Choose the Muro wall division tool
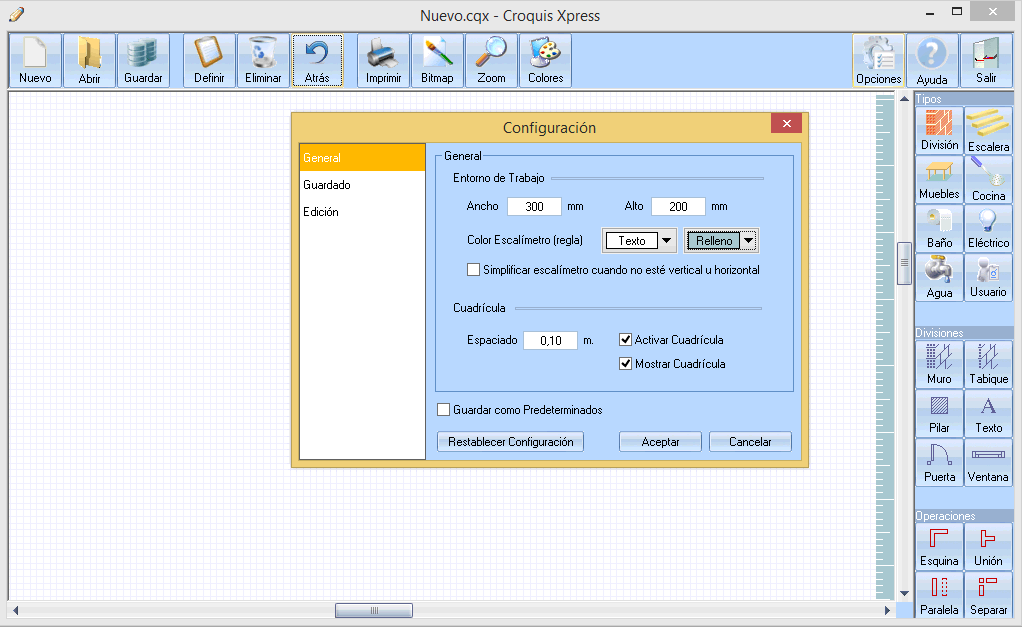 pyautogui.click(x=939, y=365)
